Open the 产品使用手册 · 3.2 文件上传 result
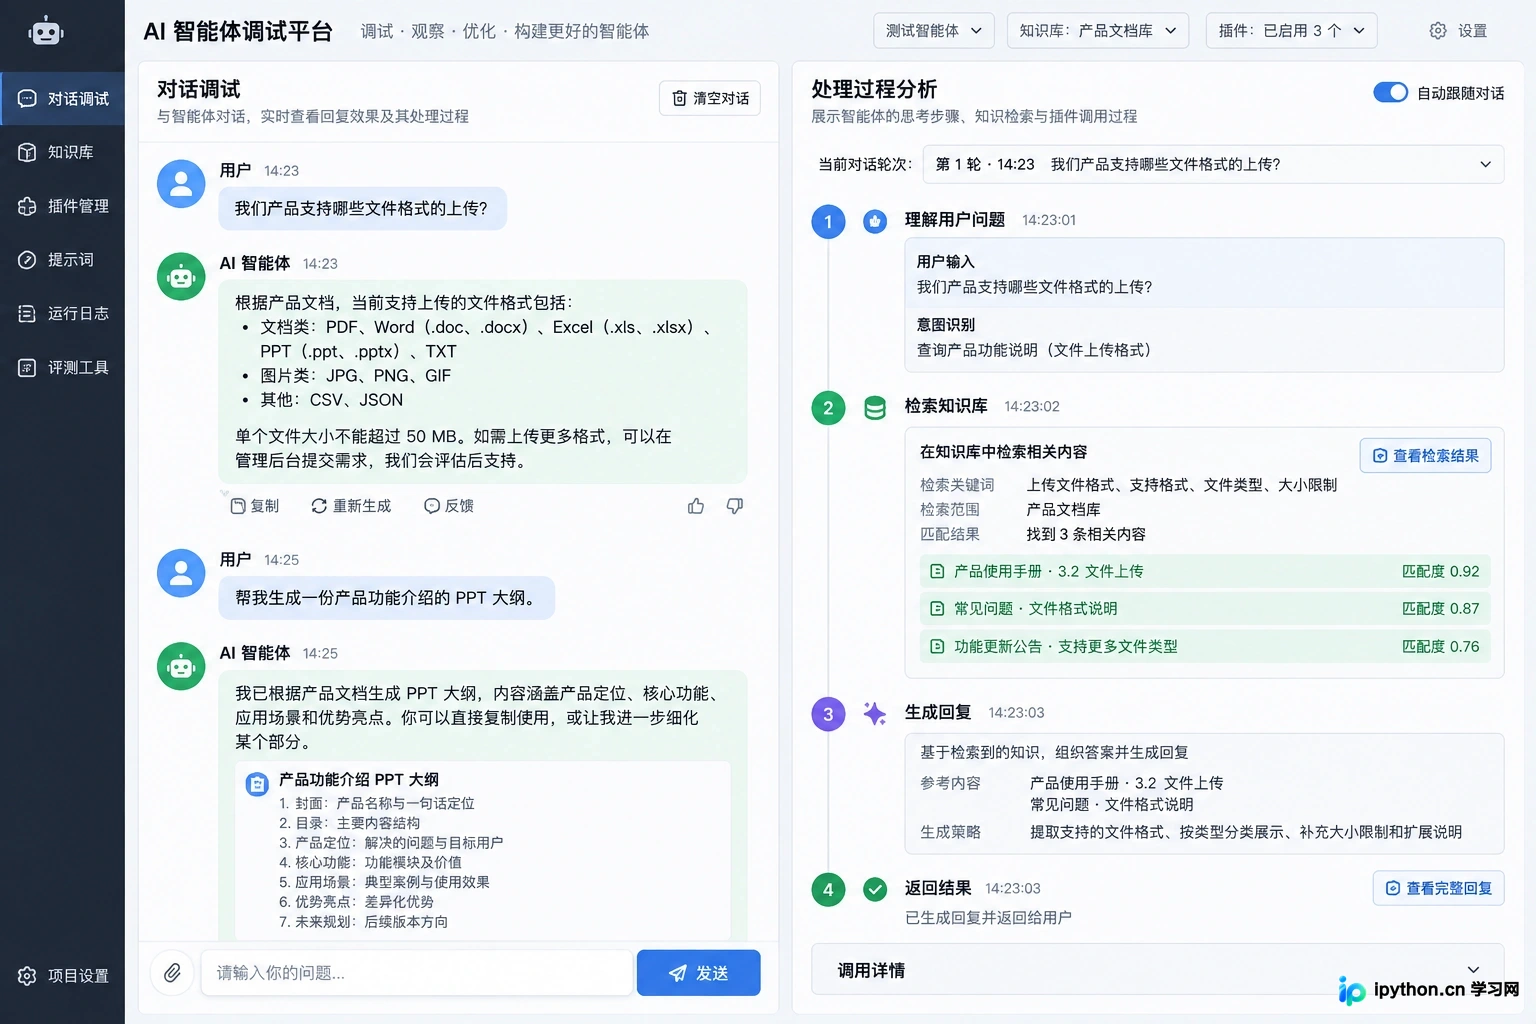This screenshot has height=1024, width=1536. (1204, 571)
